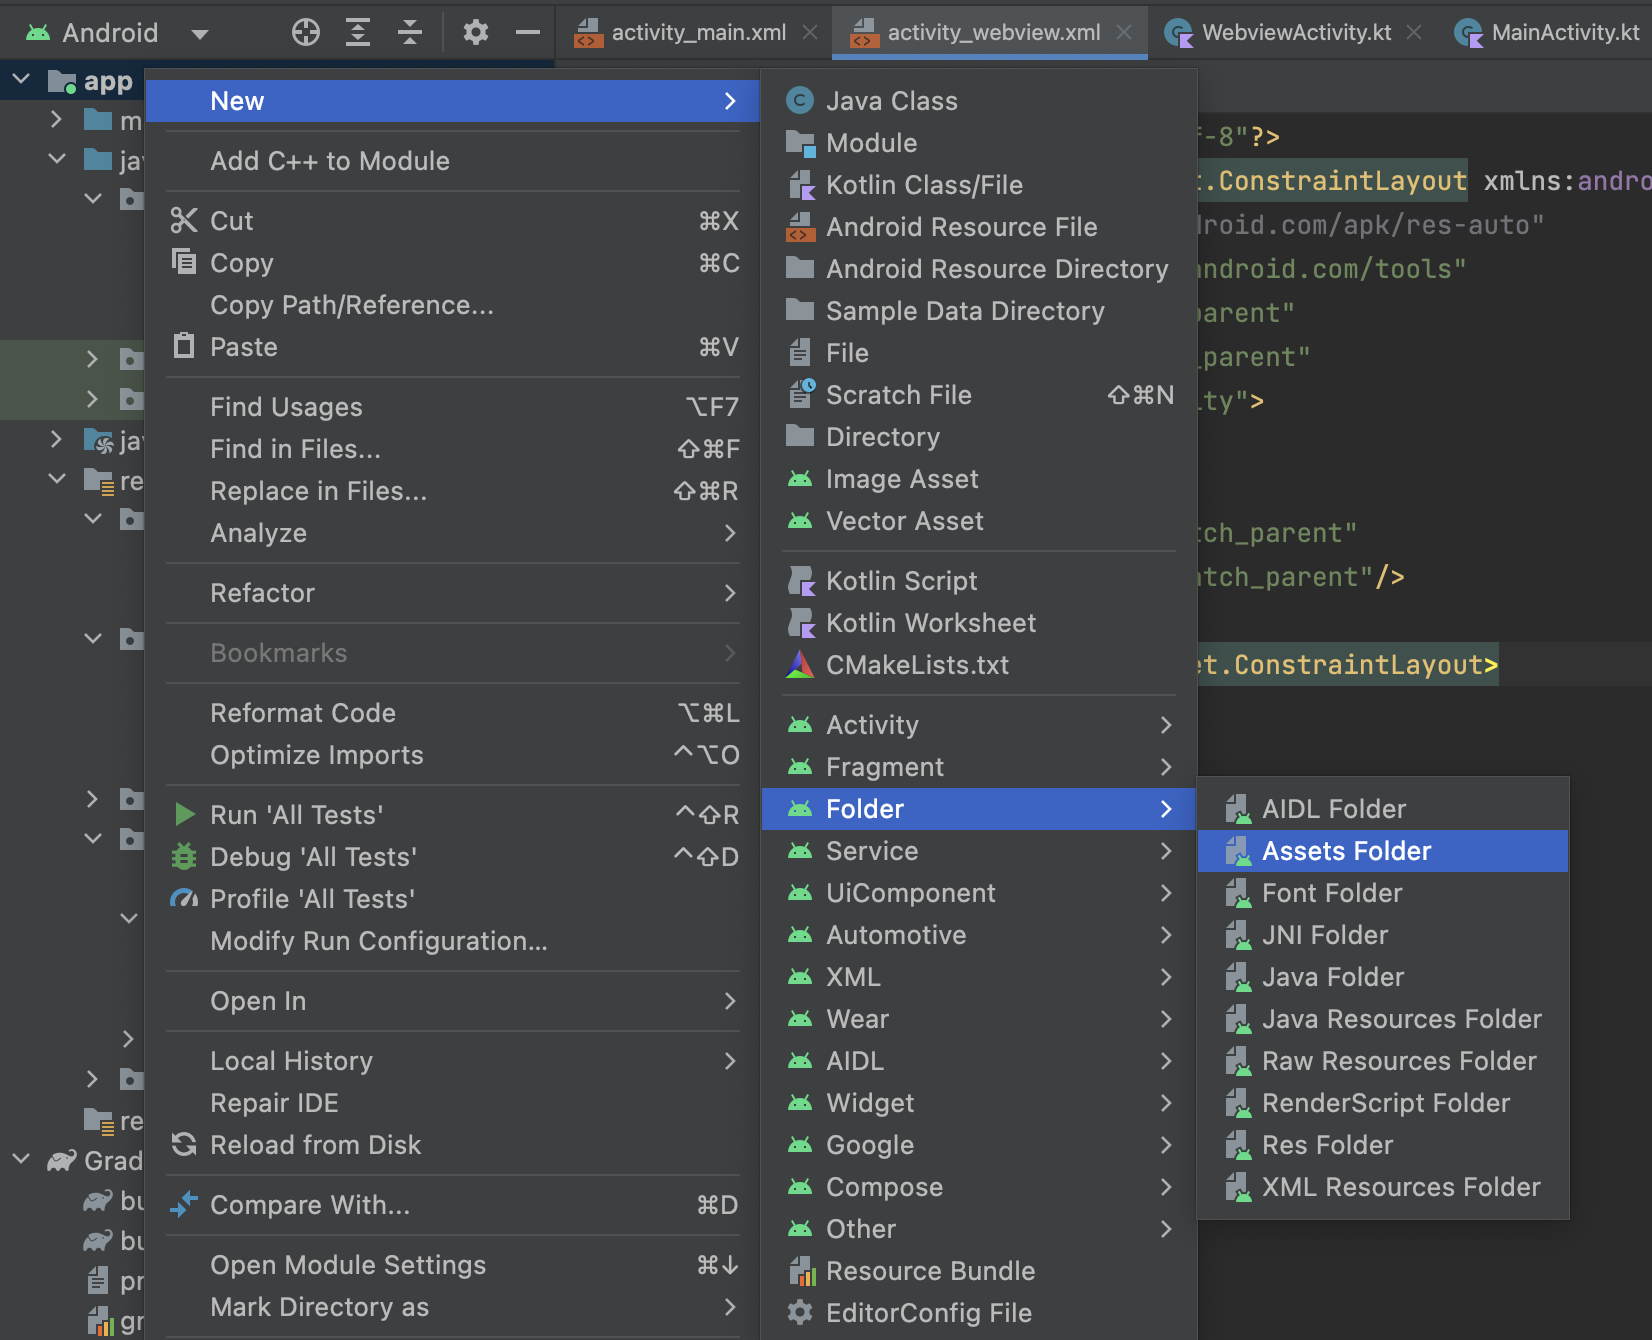The width and height of the screenshot is (1652, 1340).
Task: Choose Copy Path/Reference...
Action: (453, 305)
